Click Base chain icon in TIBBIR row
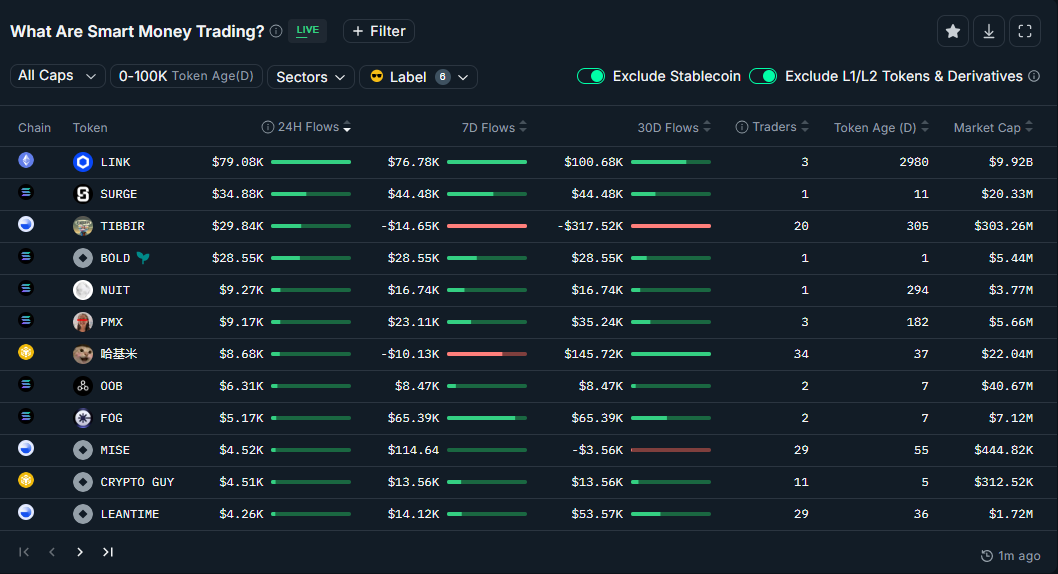The height and width of the screenshot is (574, 1058). click(x=26, y=224)
